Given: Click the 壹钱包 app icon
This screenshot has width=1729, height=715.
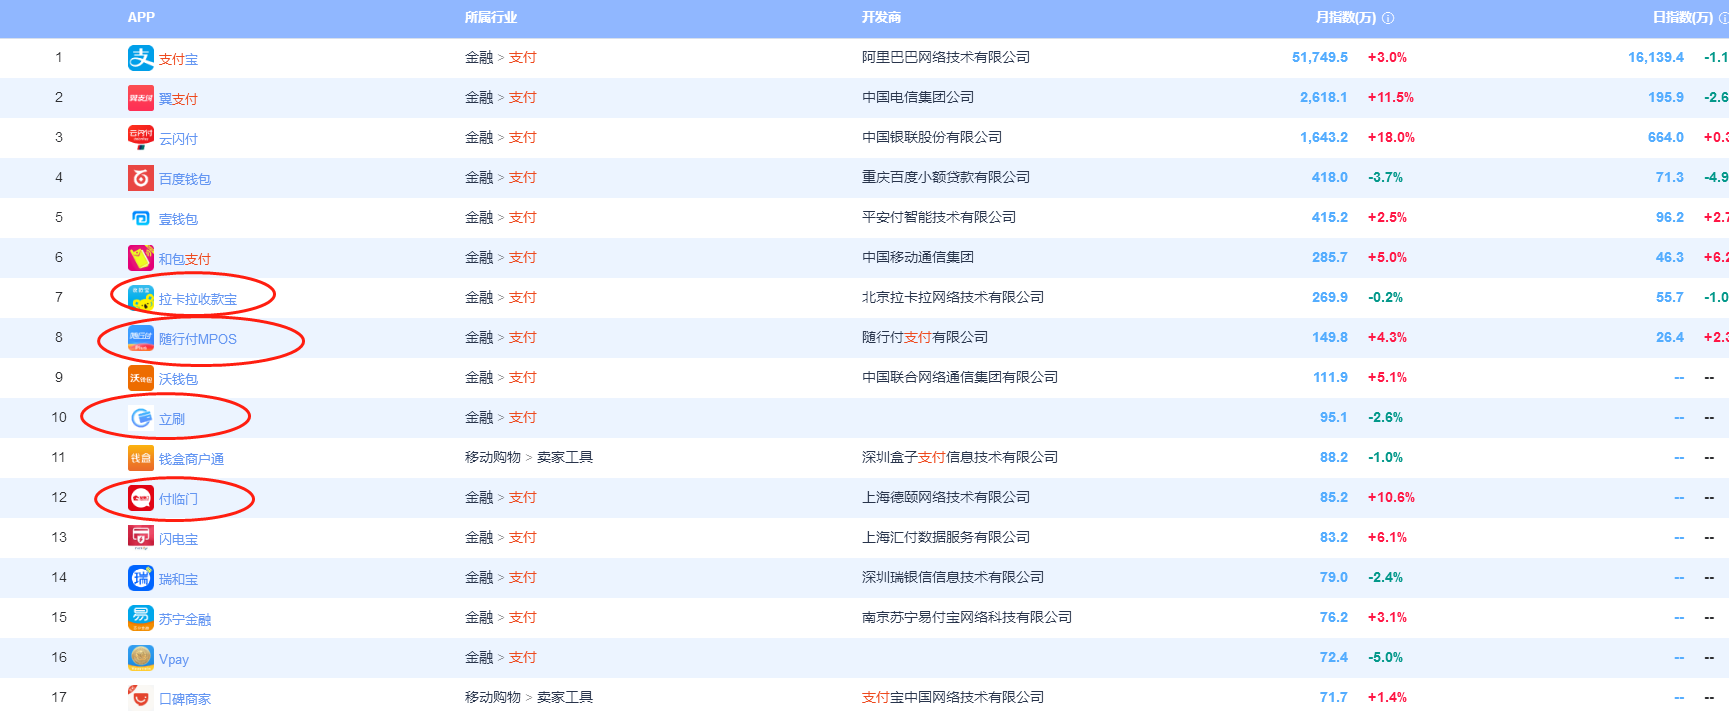Looking at the screenshot, I should pos(141,218).
